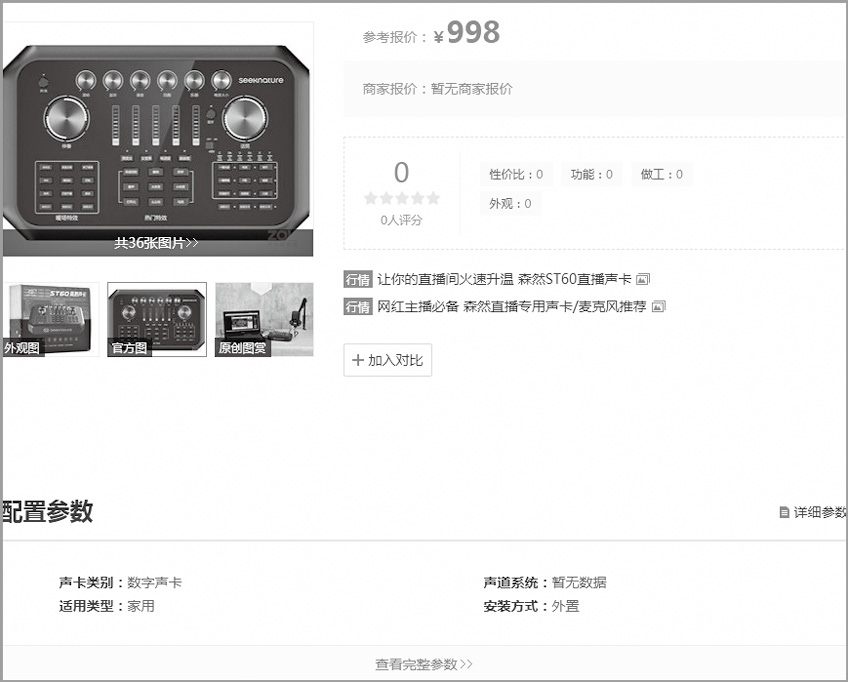The height and width of the screenshot is (682, 848).
Task: Select the 外观图 thumbnail
Action: click(x=50, y=319)
